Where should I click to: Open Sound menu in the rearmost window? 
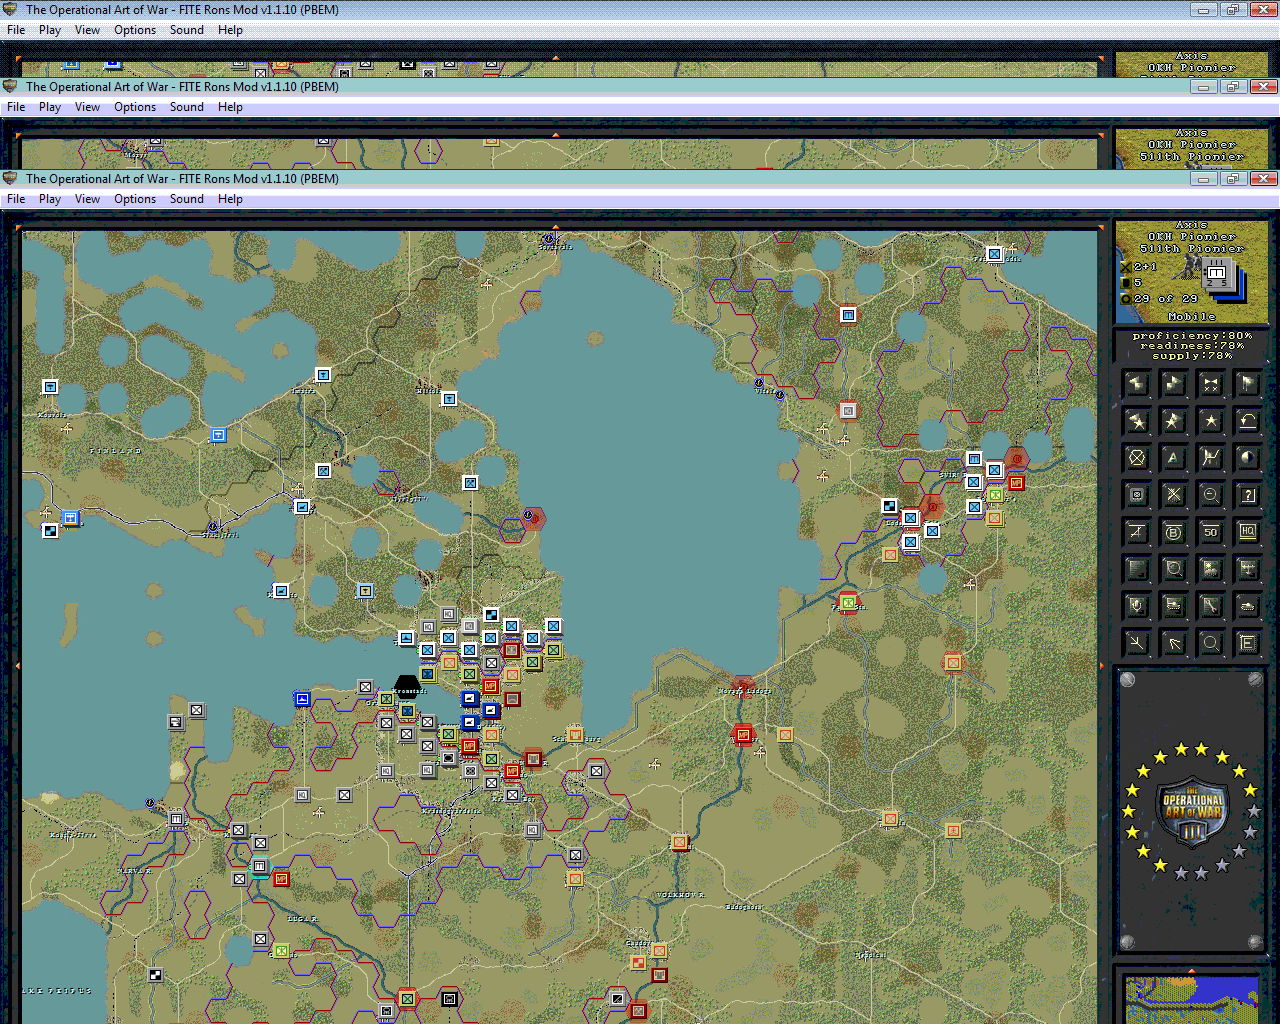tap(187, 30)
